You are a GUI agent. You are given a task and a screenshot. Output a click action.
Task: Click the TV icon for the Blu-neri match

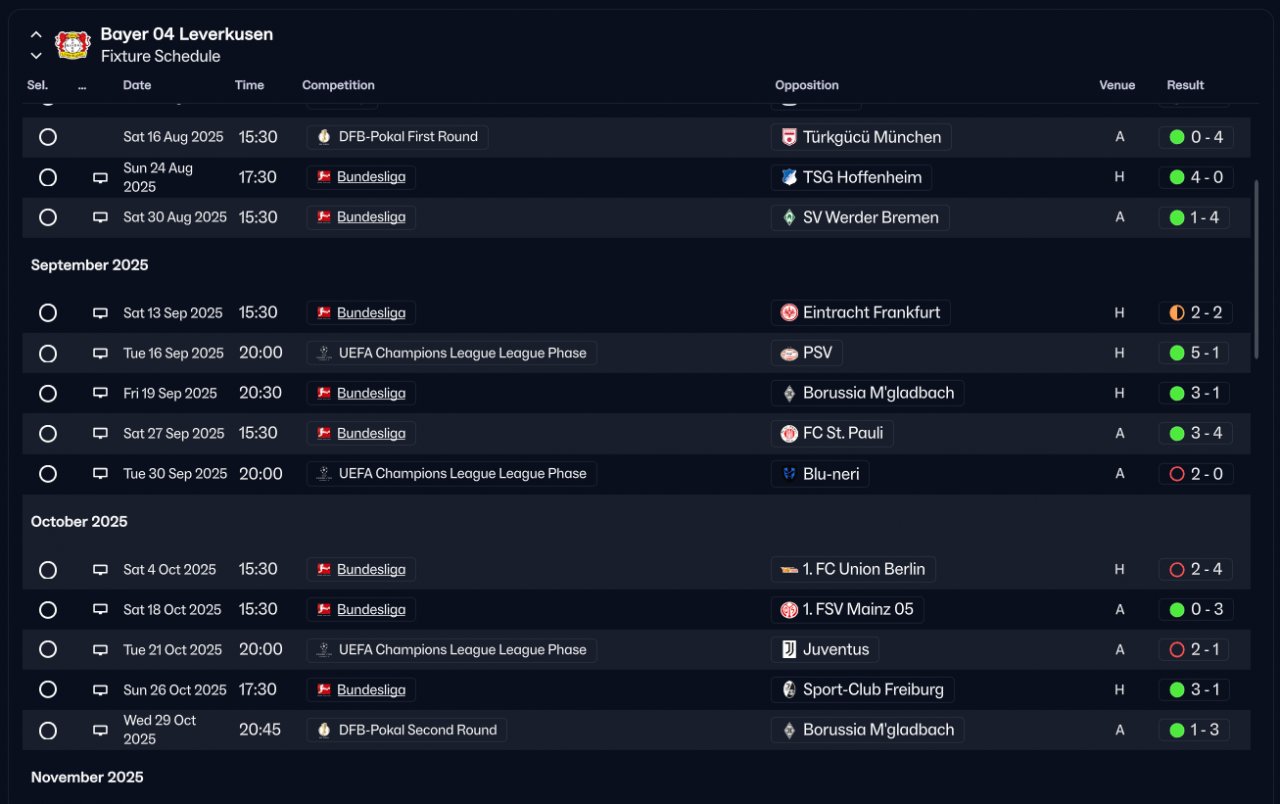(x=100, y=474)
